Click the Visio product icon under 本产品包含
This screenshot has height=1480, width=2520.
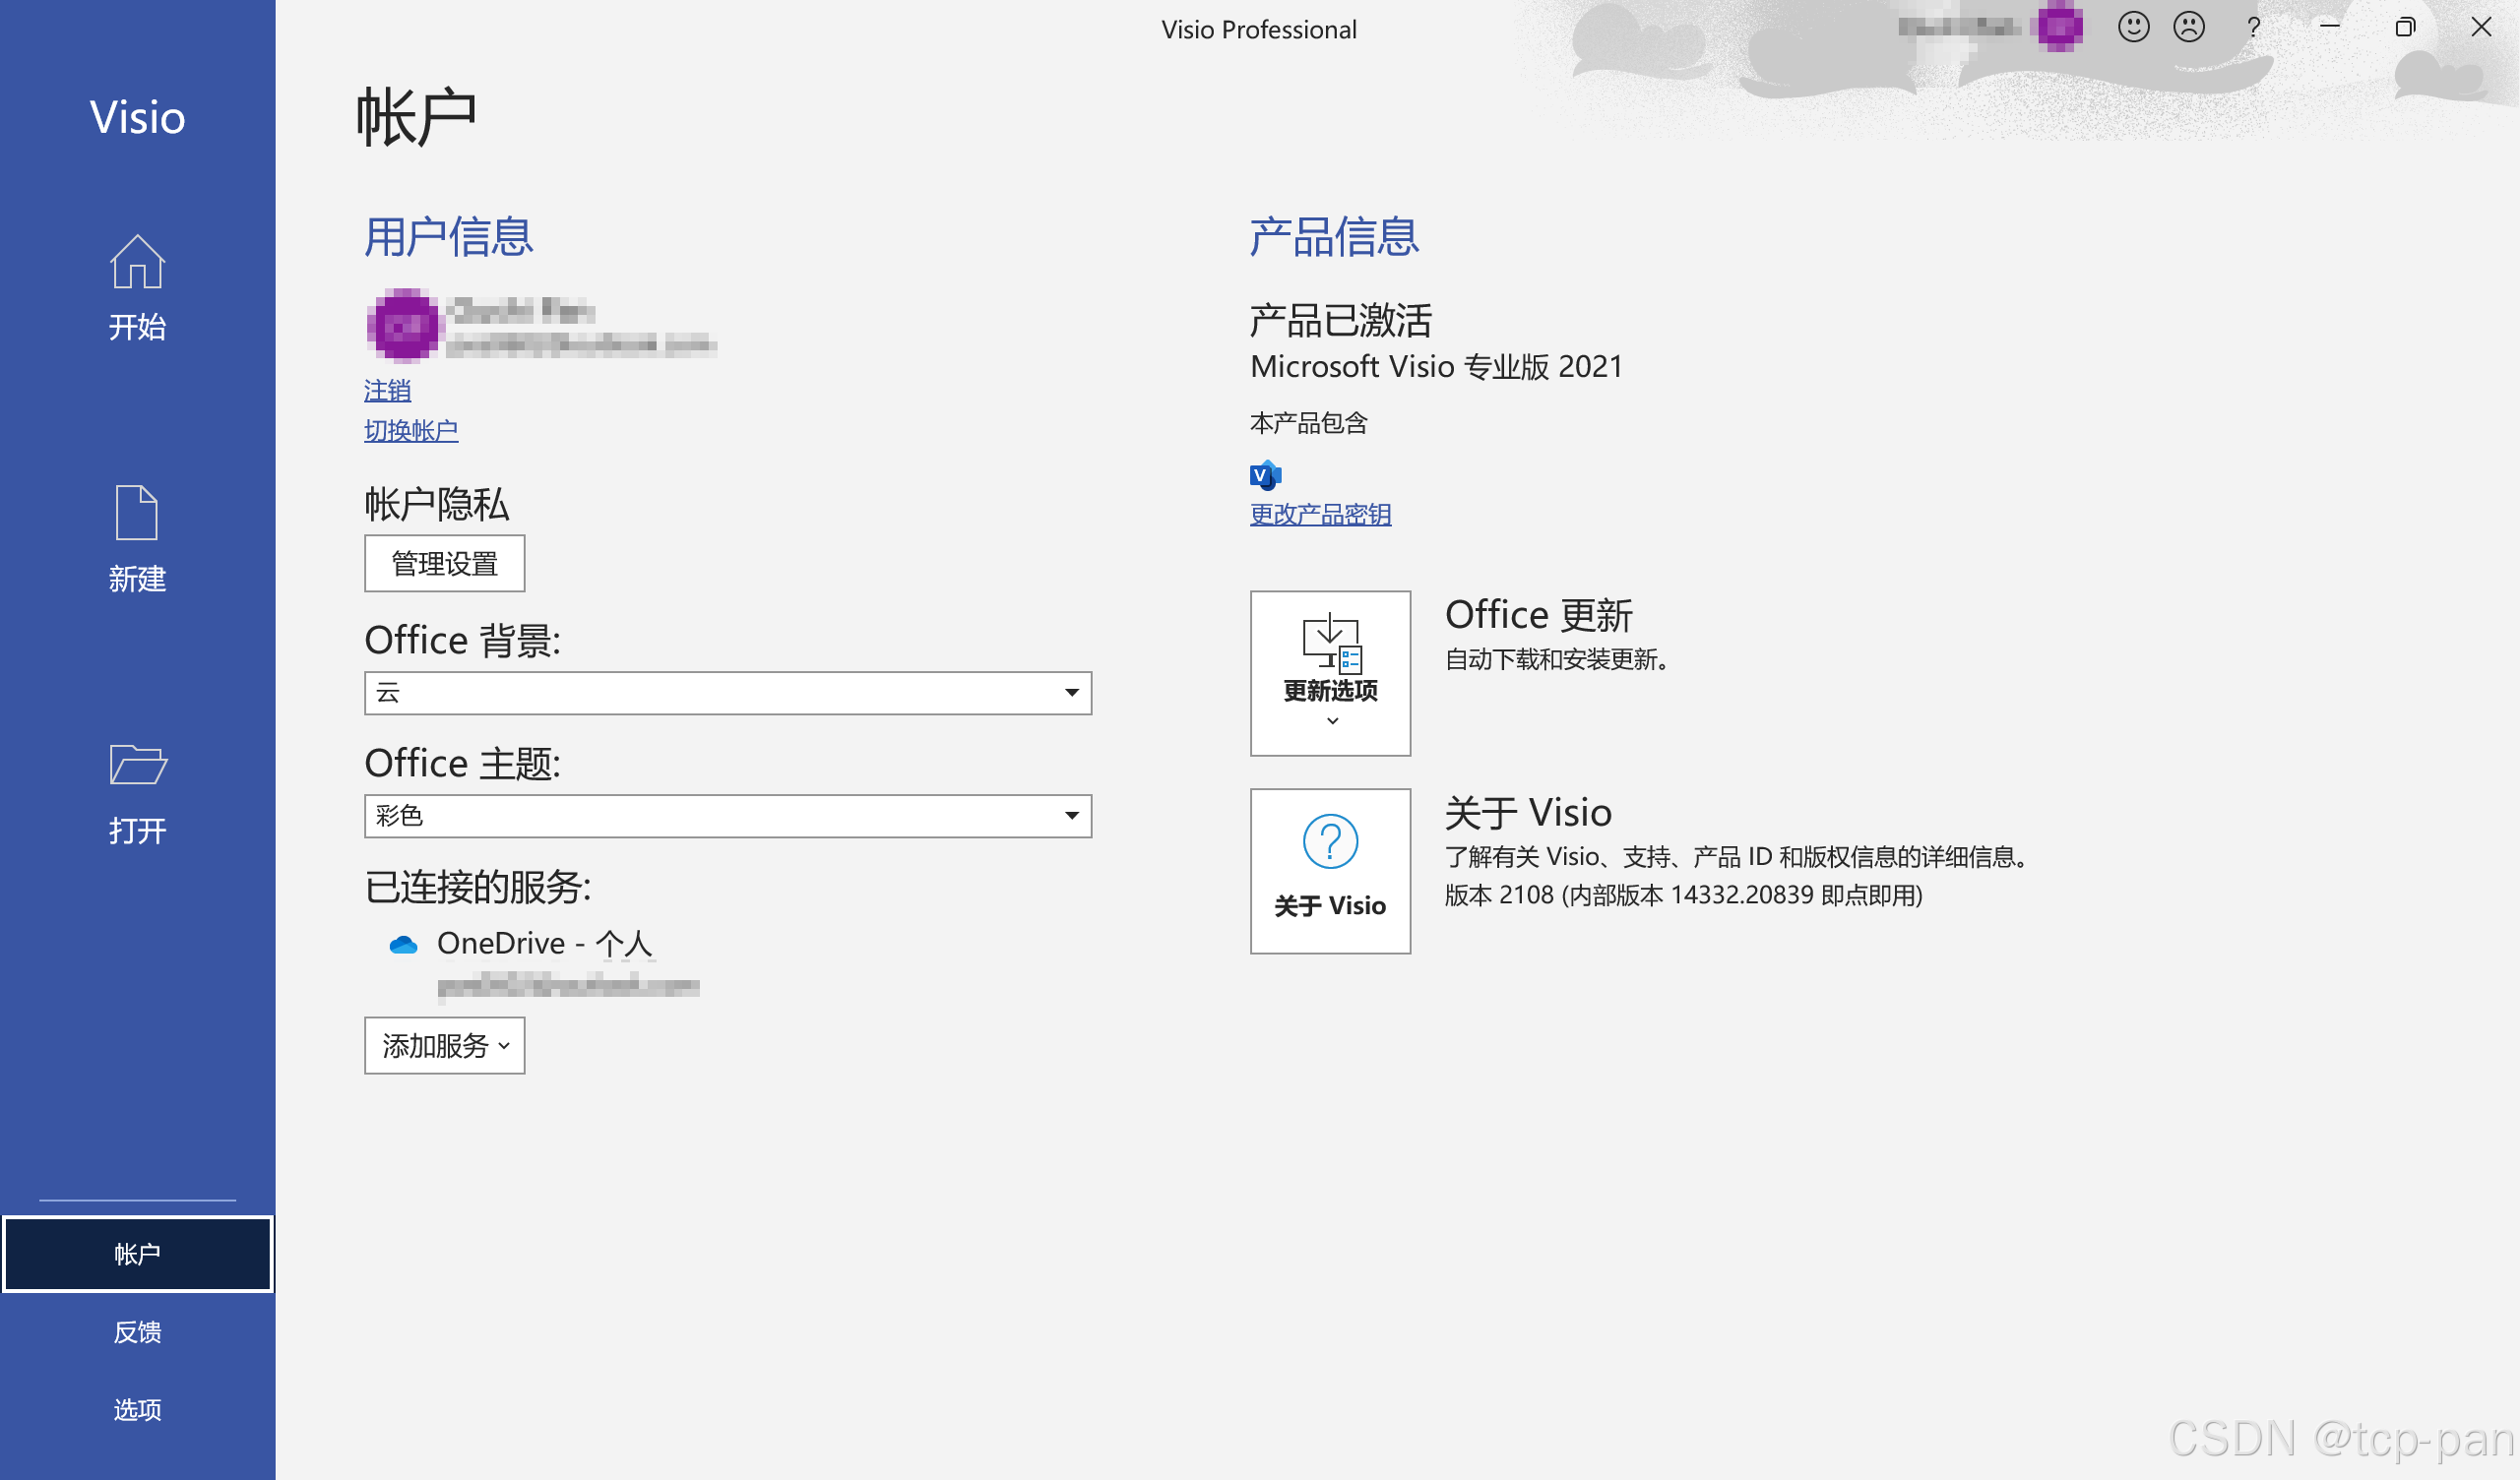(1265, 475)
